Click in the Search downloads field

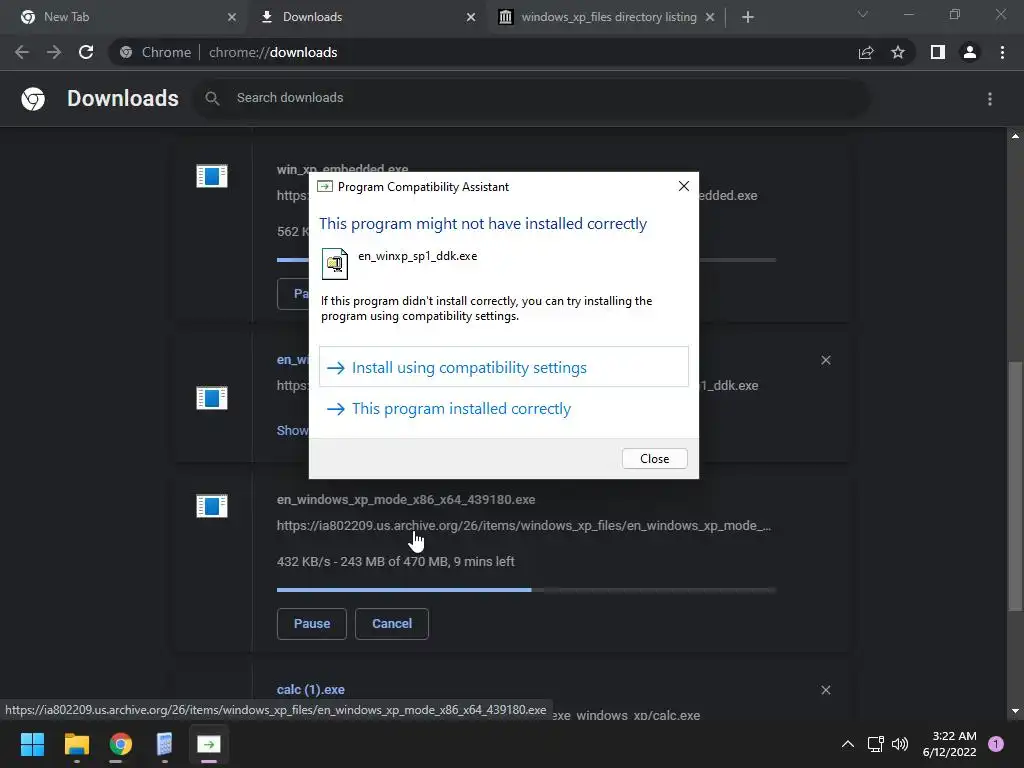pyautogui.click(x=530, y=98)
